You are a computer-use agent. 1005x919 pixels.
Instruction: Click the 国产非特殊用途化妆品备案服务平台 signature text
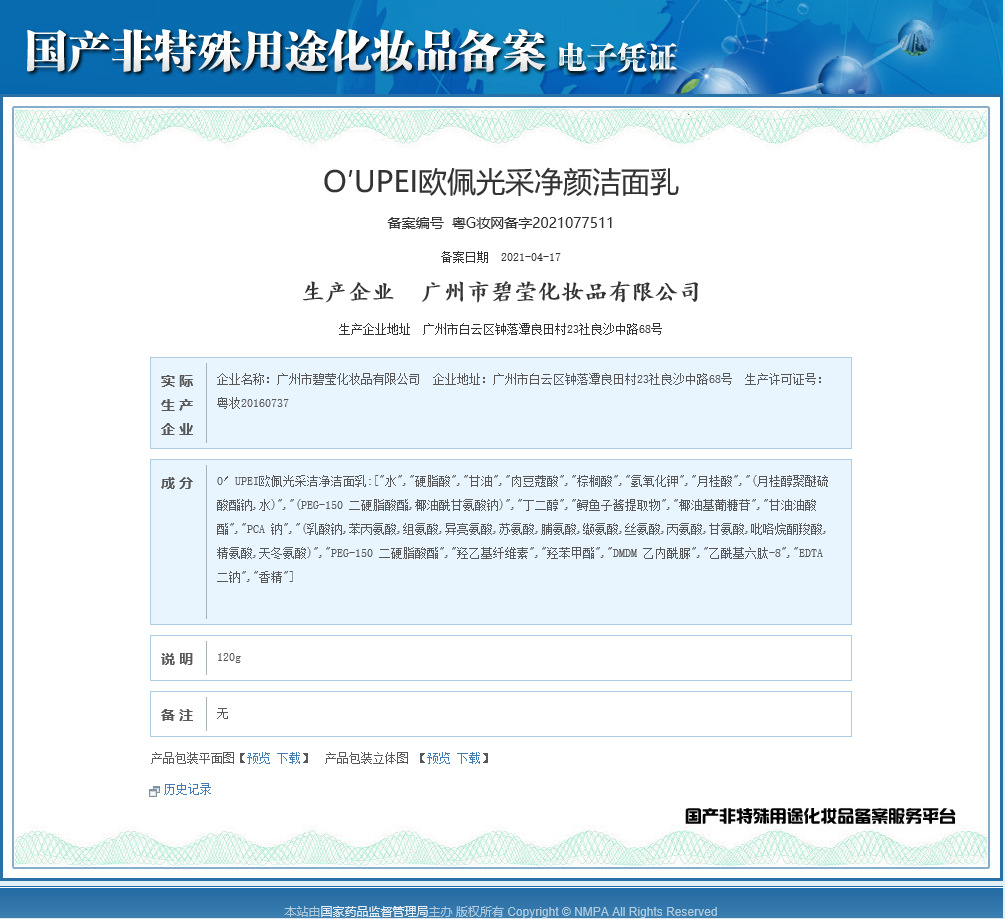[x=820, y=816]
